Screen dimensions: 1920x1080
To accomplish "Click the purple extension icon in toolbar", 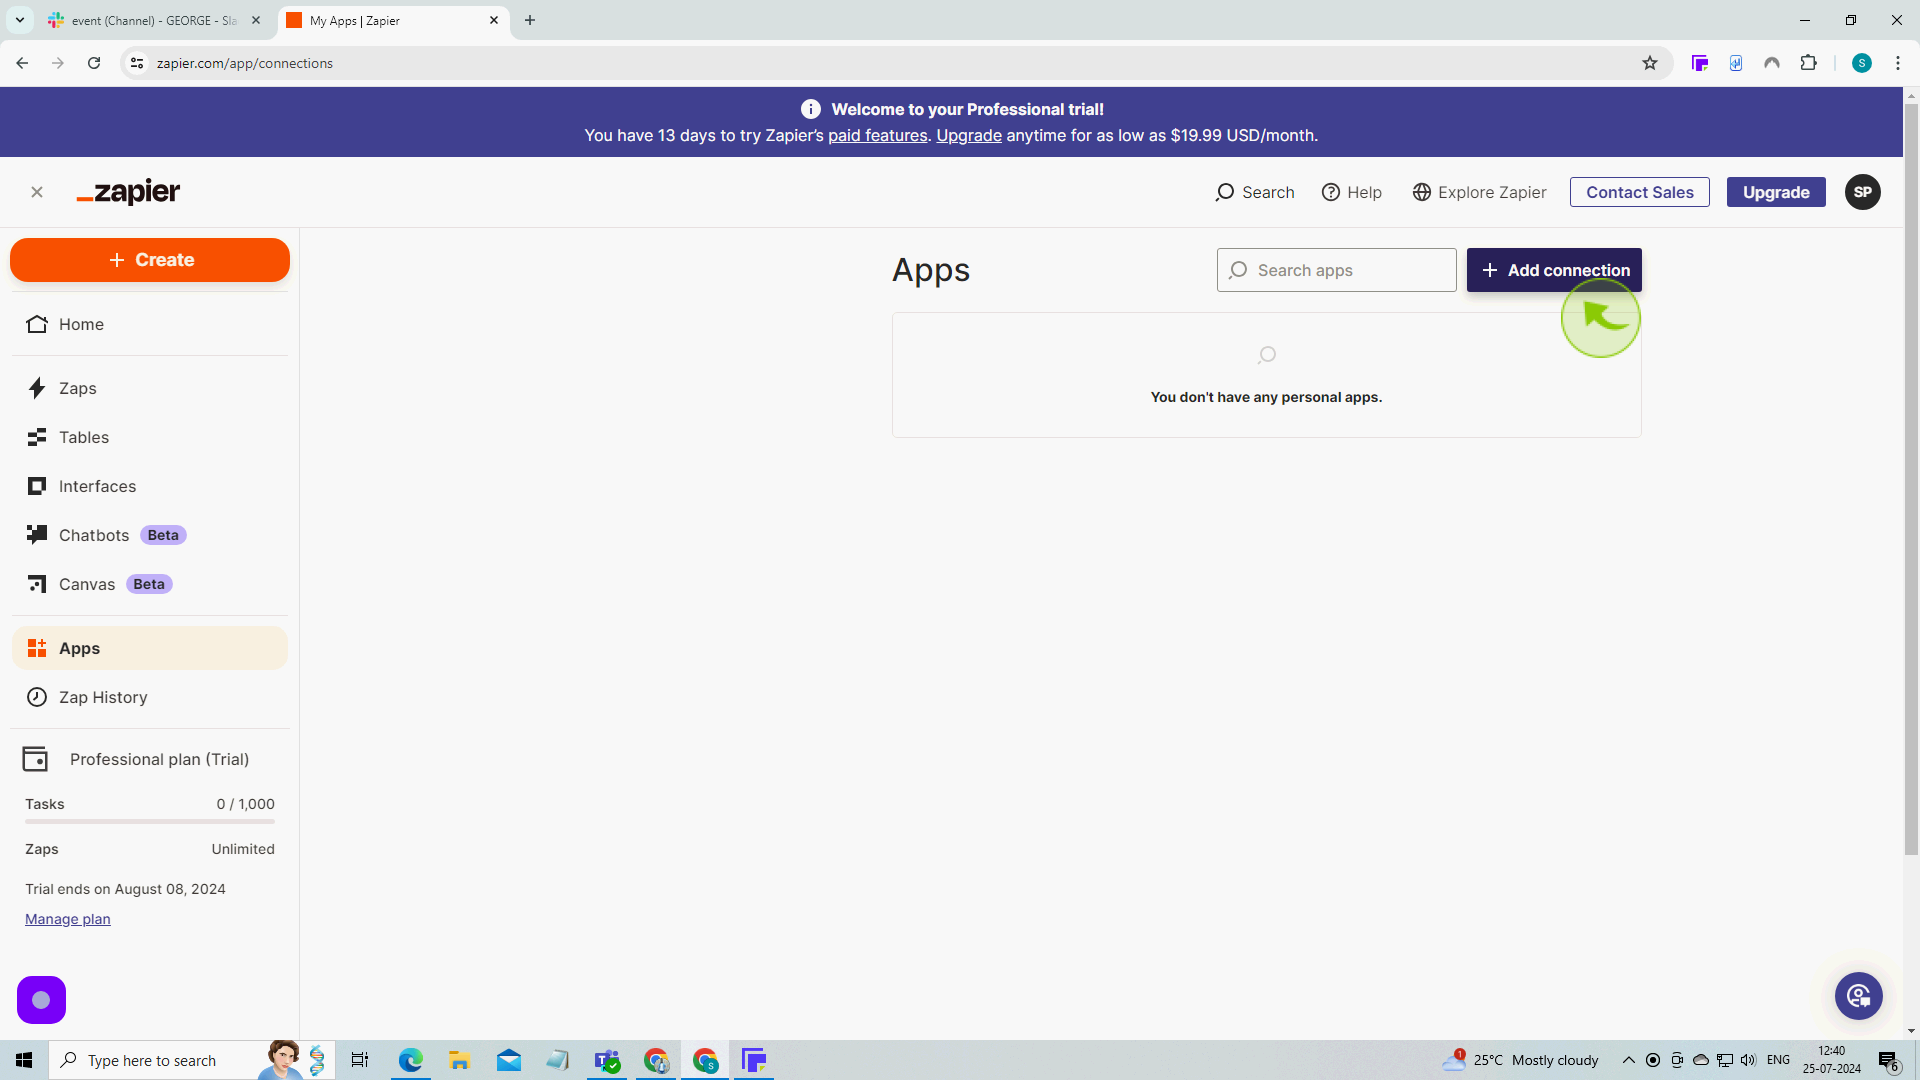I will point(1700,63).
